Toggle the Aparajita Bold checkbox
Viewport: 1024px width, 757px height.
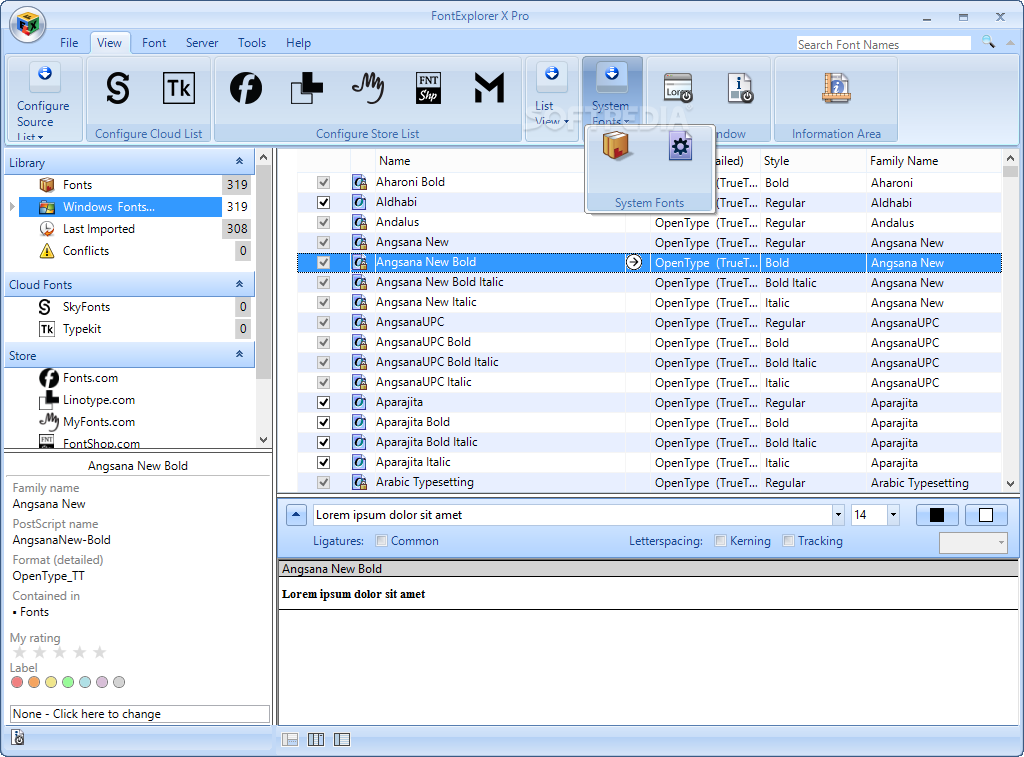[323, 423]
